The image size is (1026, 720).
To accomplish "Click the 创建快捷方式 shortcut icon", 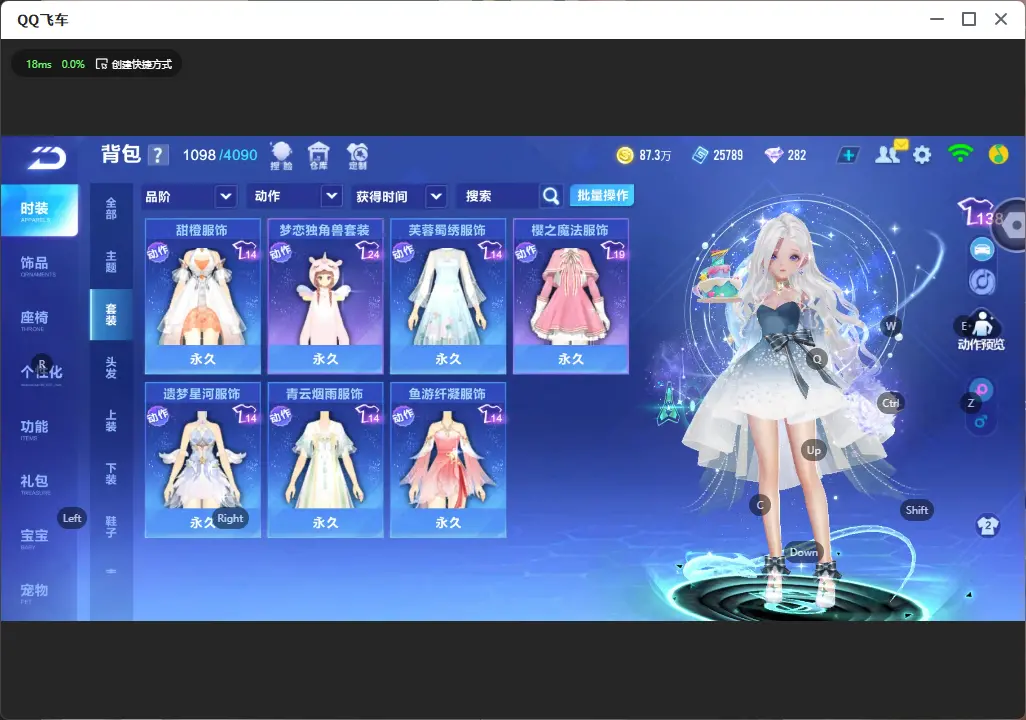I will [101, 63].
